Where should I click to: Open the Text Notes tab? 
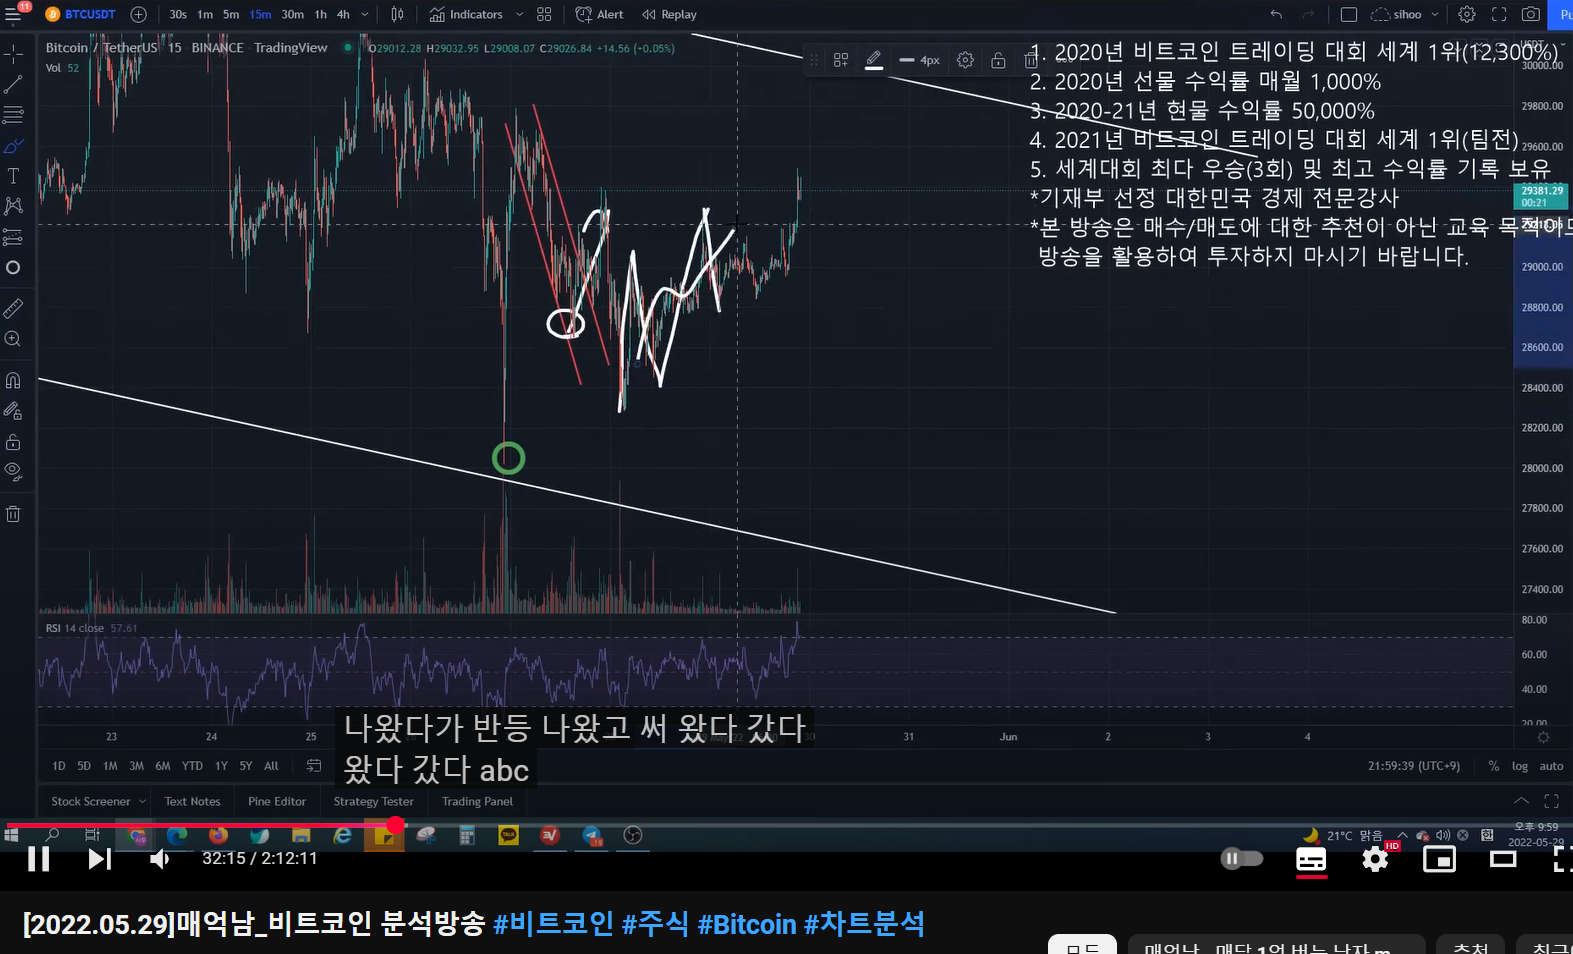(x=192, y=801)
